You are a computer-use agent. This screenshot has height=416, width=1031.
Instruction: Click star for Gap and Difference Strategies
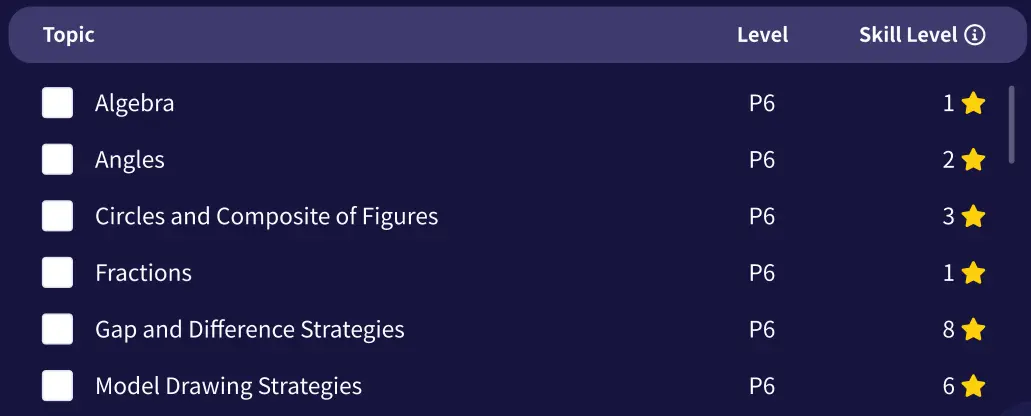973,329
